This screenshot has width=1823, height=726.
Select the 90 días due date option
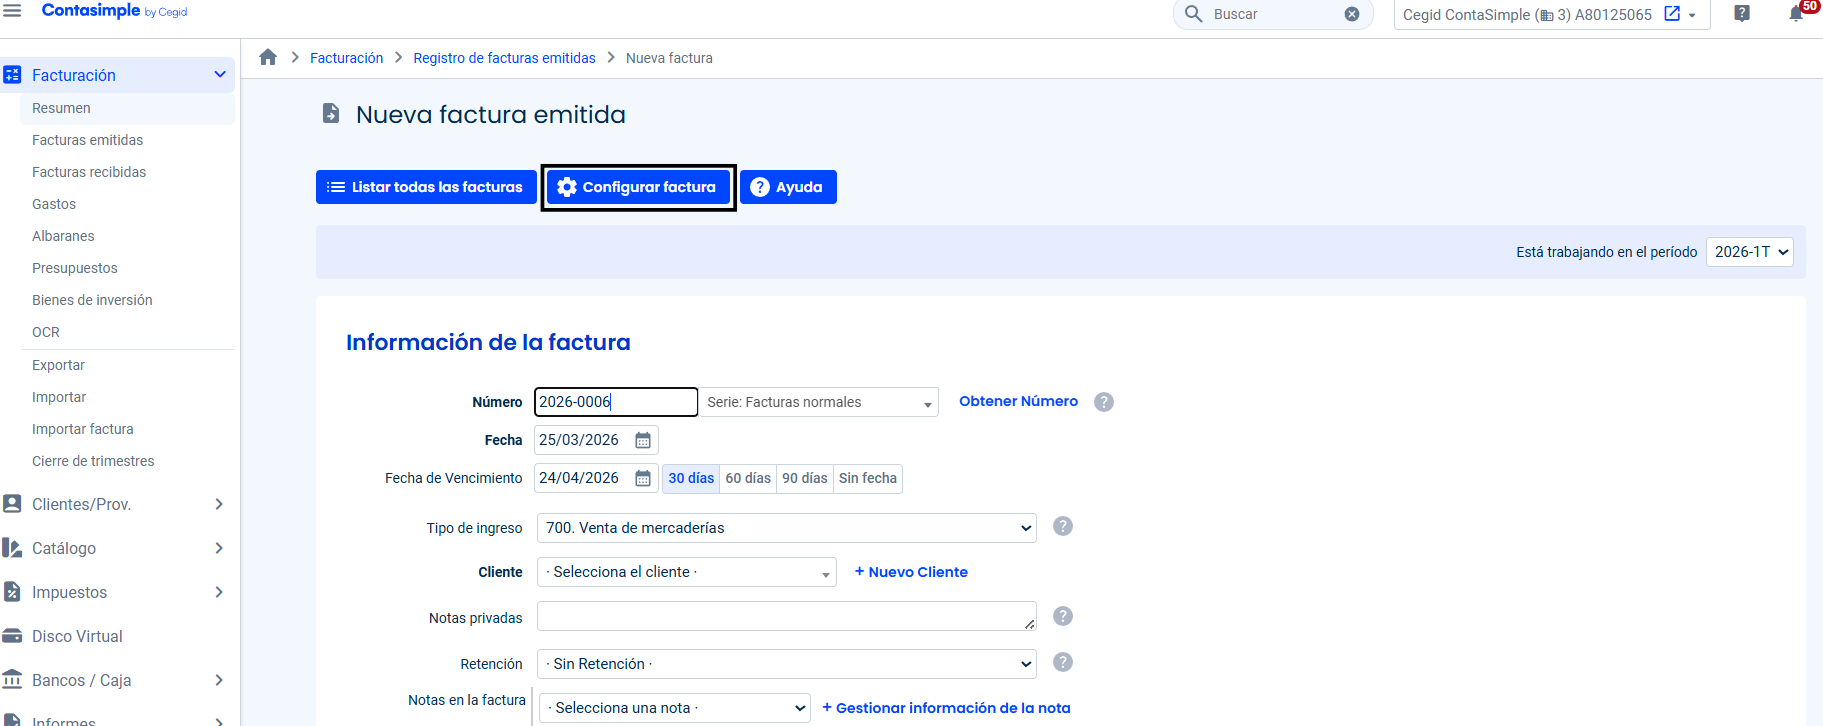804,479
